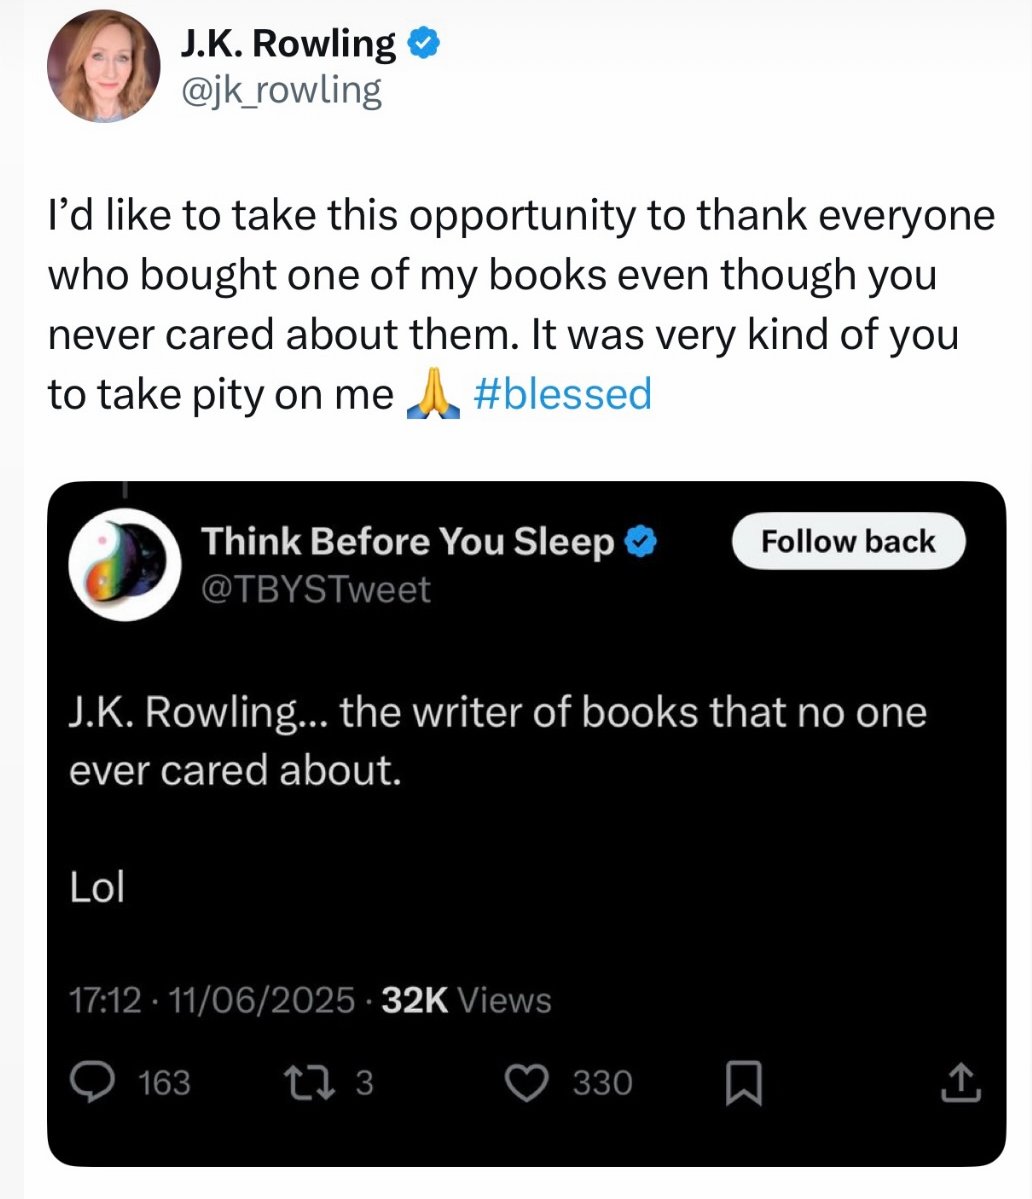Open the @jk_rowling handle
This screenshot has height=1199, width=1032.
280,90
